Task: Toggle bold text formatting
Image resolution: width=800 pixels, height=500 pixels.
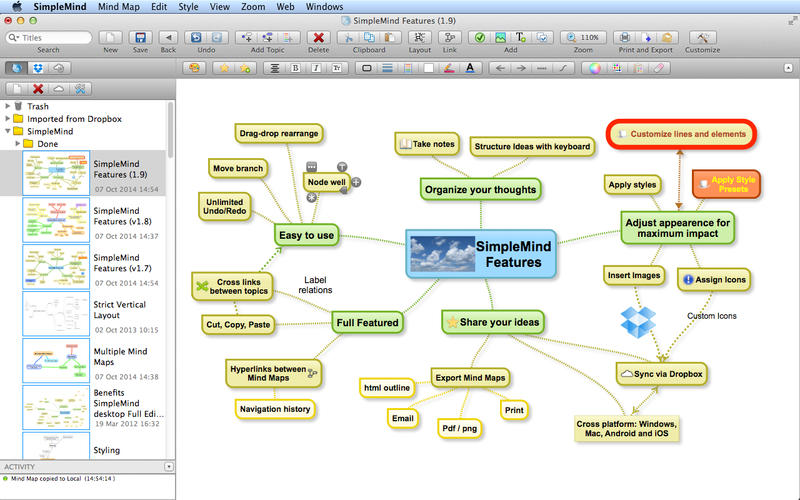Action: [294, 68]
